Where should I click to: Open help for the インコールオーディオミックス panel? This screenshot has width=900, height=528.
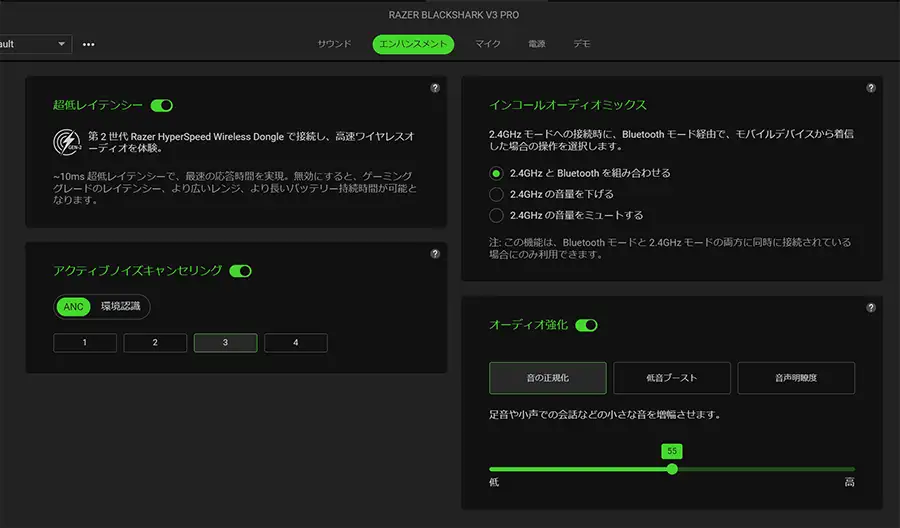(x=871, y=88)
